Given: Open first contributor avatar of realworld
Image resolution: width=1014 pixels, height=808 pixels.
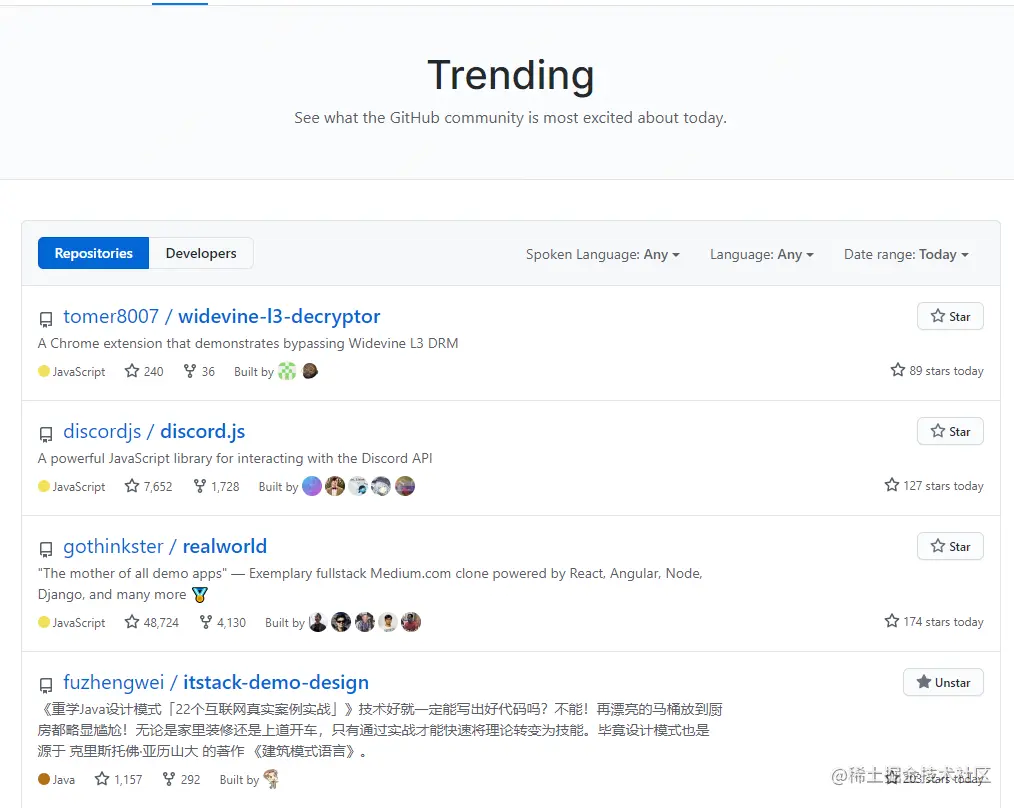Looking at the screenshot, I should [x=318, y=622].
